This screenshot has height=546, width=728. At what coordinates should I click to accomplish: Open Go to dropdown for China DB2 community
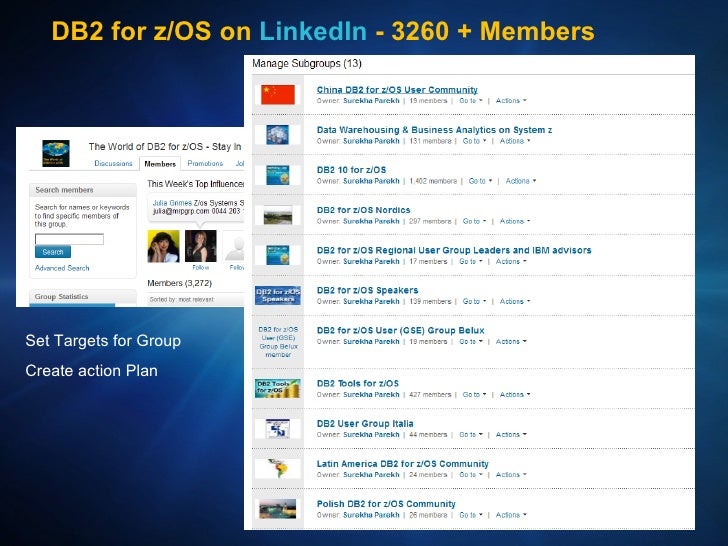(471, 101)
